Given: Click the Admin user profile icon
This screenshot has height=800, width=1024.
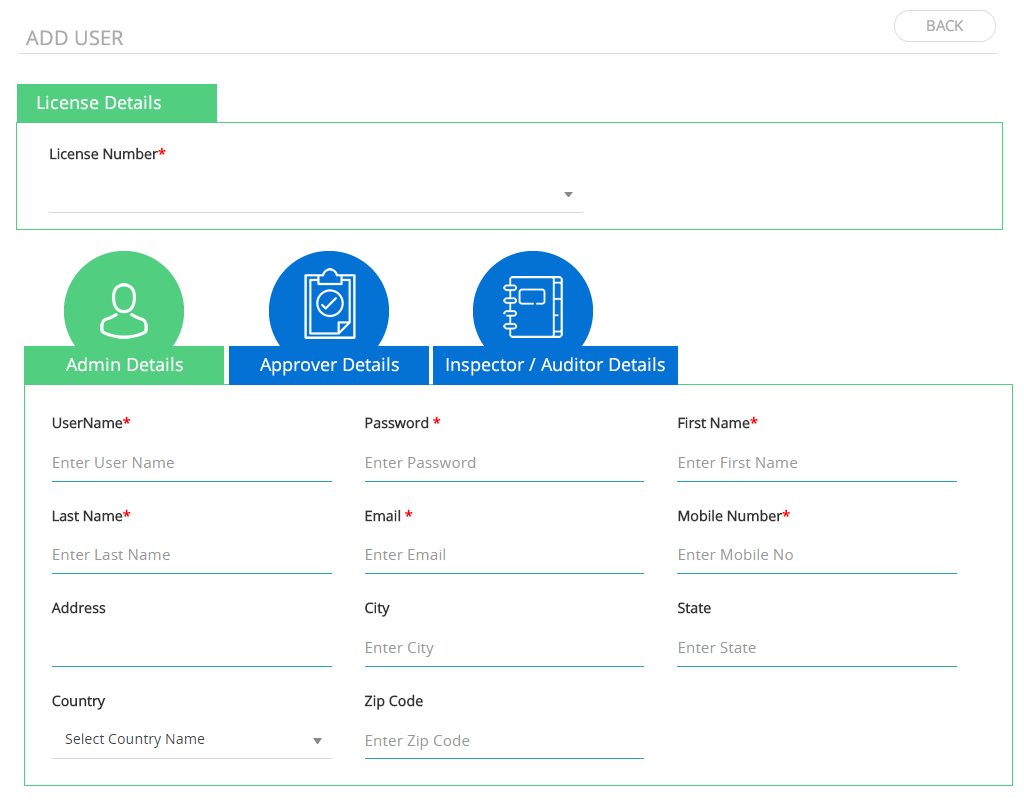Looking at the screenshot, I should (x=124, y=311).
